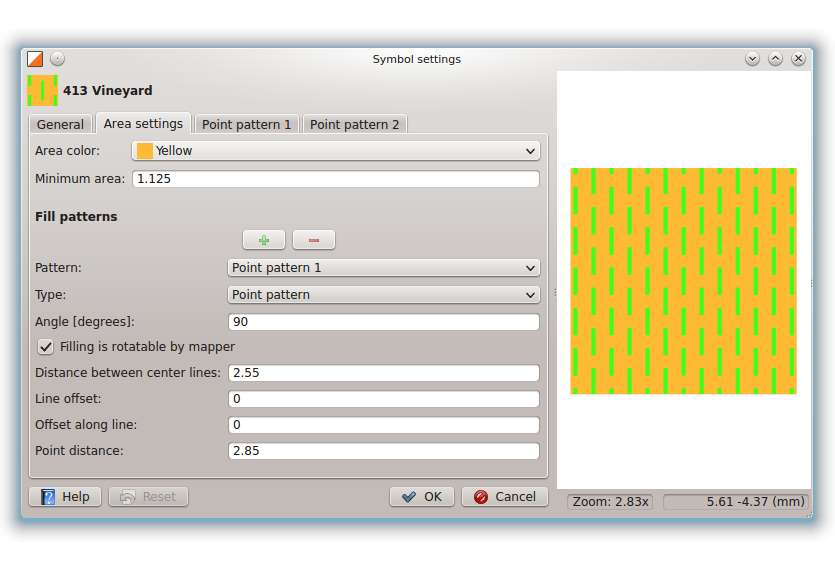This screenshot has width=835, height=570.
Task: Open the Pattern dropdown
Action: pyautogui.click(x=383, y=267)
